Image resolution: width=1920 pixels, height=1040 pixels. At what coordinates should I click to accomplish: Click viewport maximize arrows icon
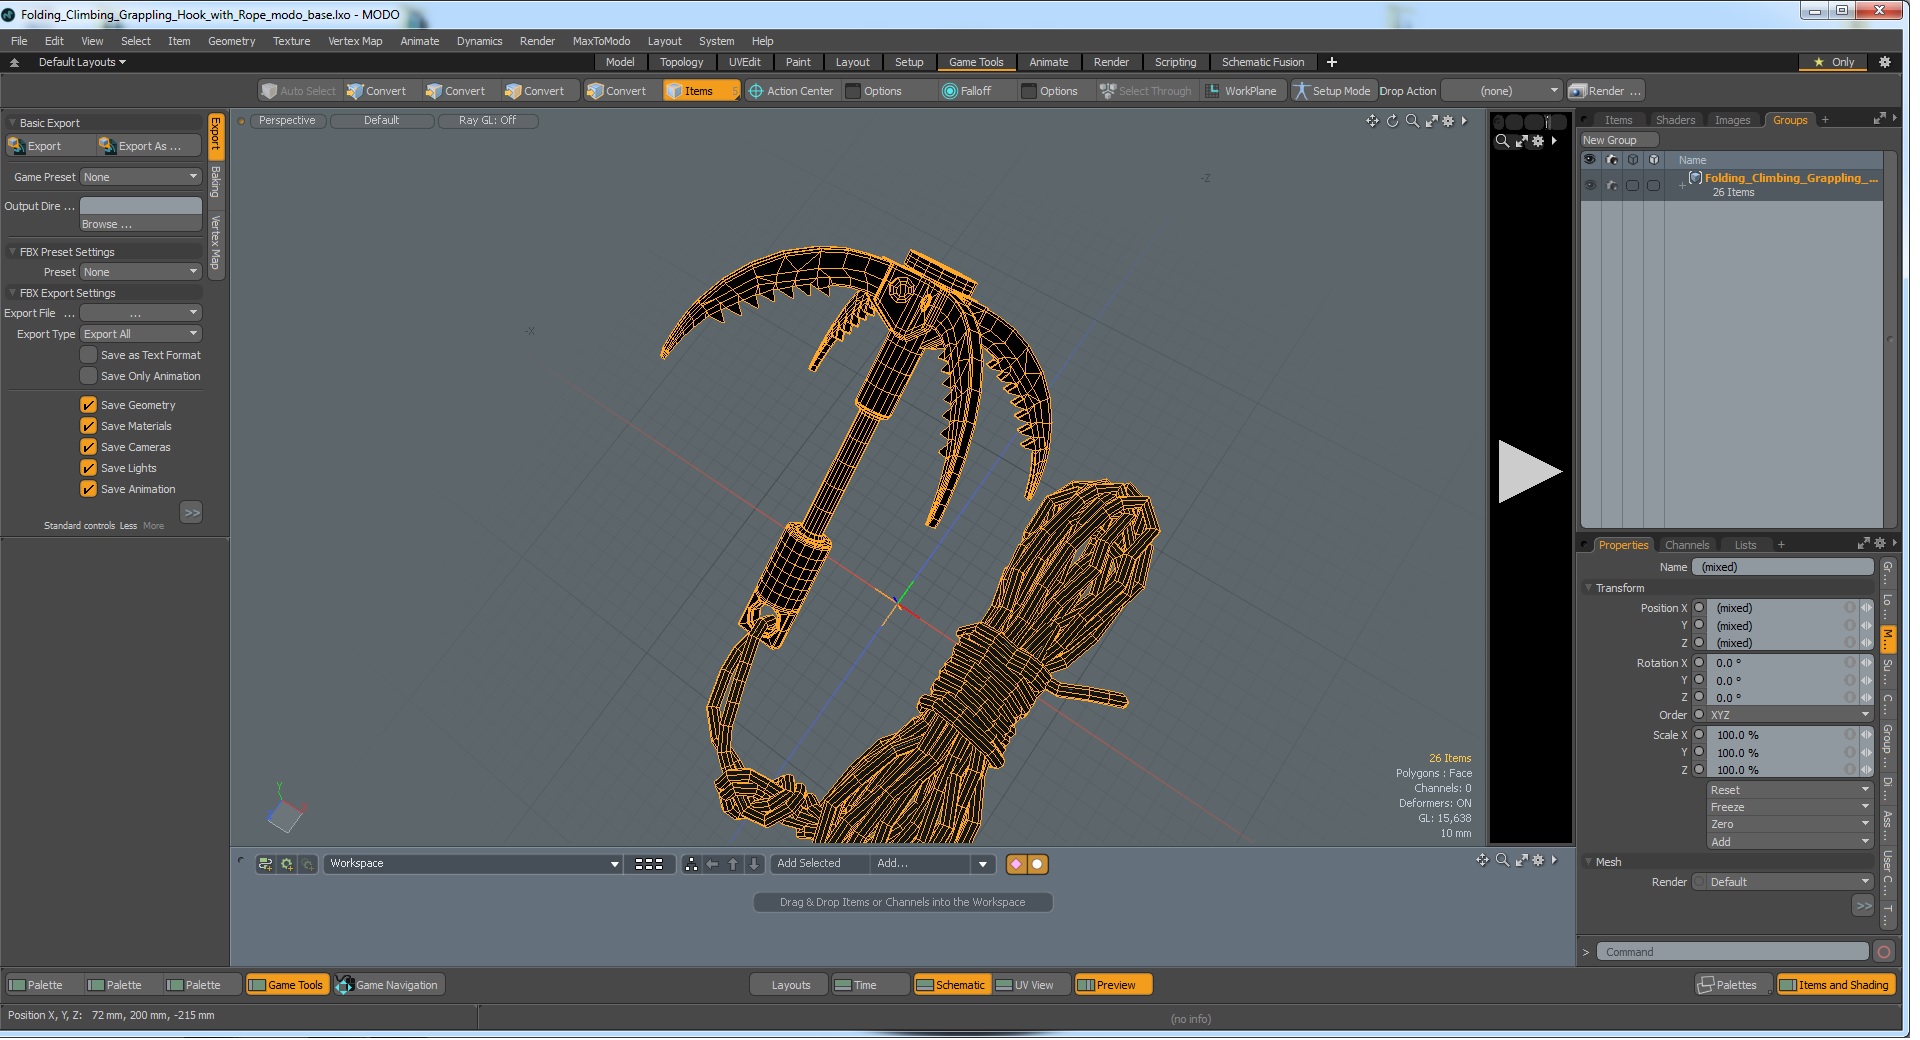coord(1431,121)
